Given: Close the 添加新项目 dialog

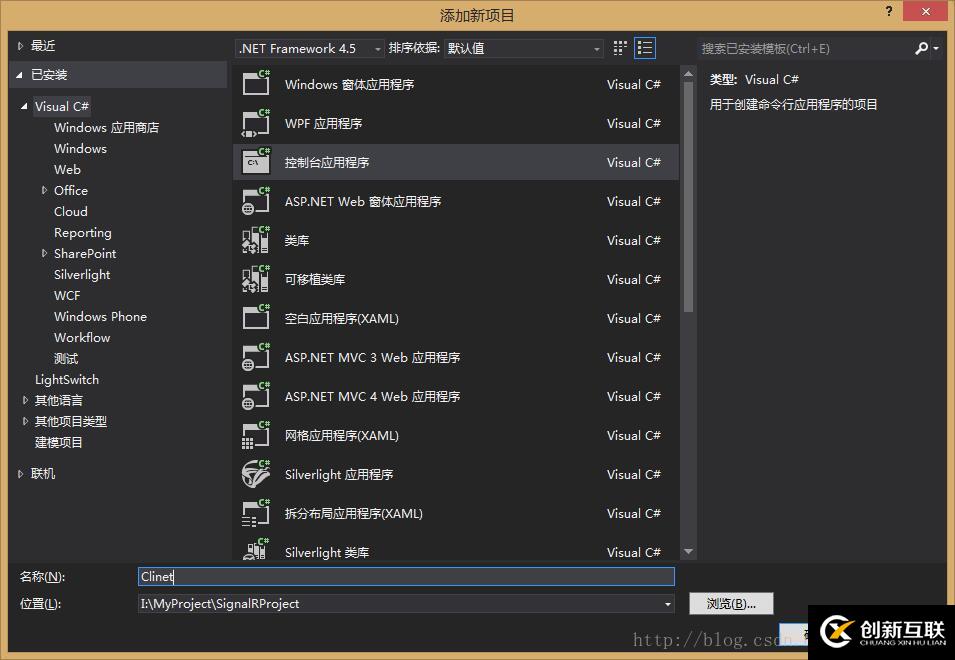Looking at the screenshot, I should point(926,11).
